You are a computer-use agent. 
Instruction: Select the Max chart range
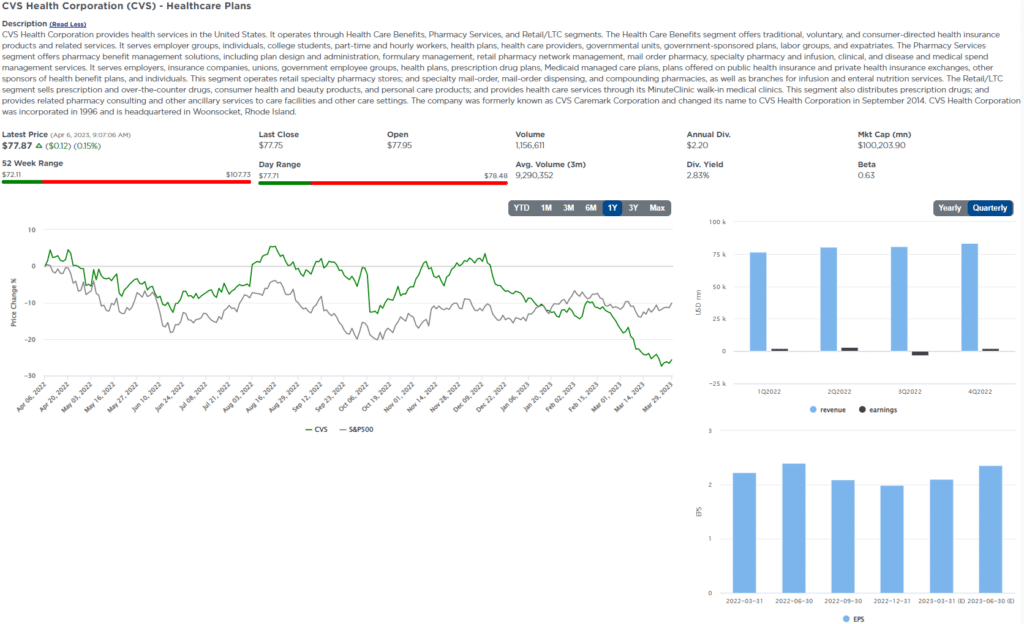pos(657,208)
